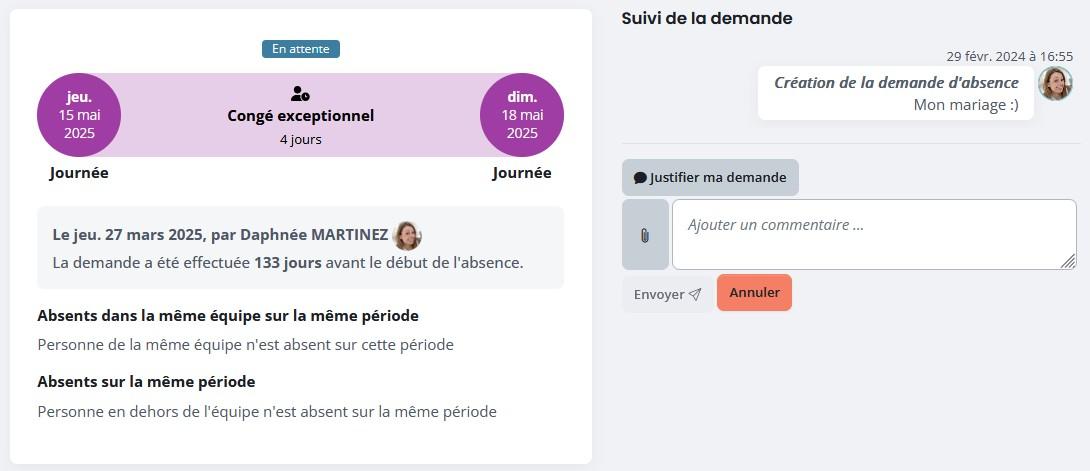This screenshot has height=471, width=1090.
Task: Click Daphnée MARTINEZ's avatar in request info
Action: [x=407, y=236]
